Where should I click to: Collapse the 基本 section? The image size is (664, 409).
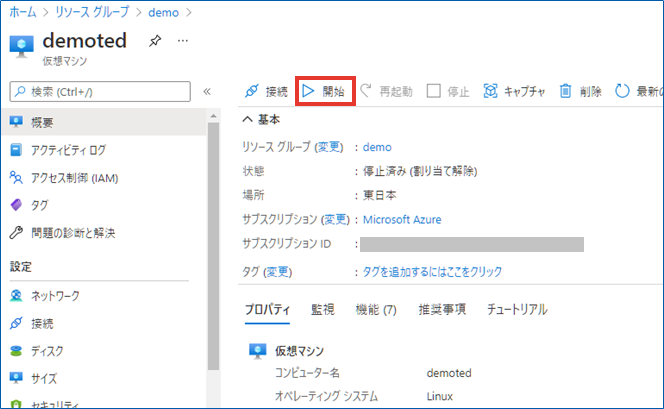pyautogui.click(x=248, y=120)
